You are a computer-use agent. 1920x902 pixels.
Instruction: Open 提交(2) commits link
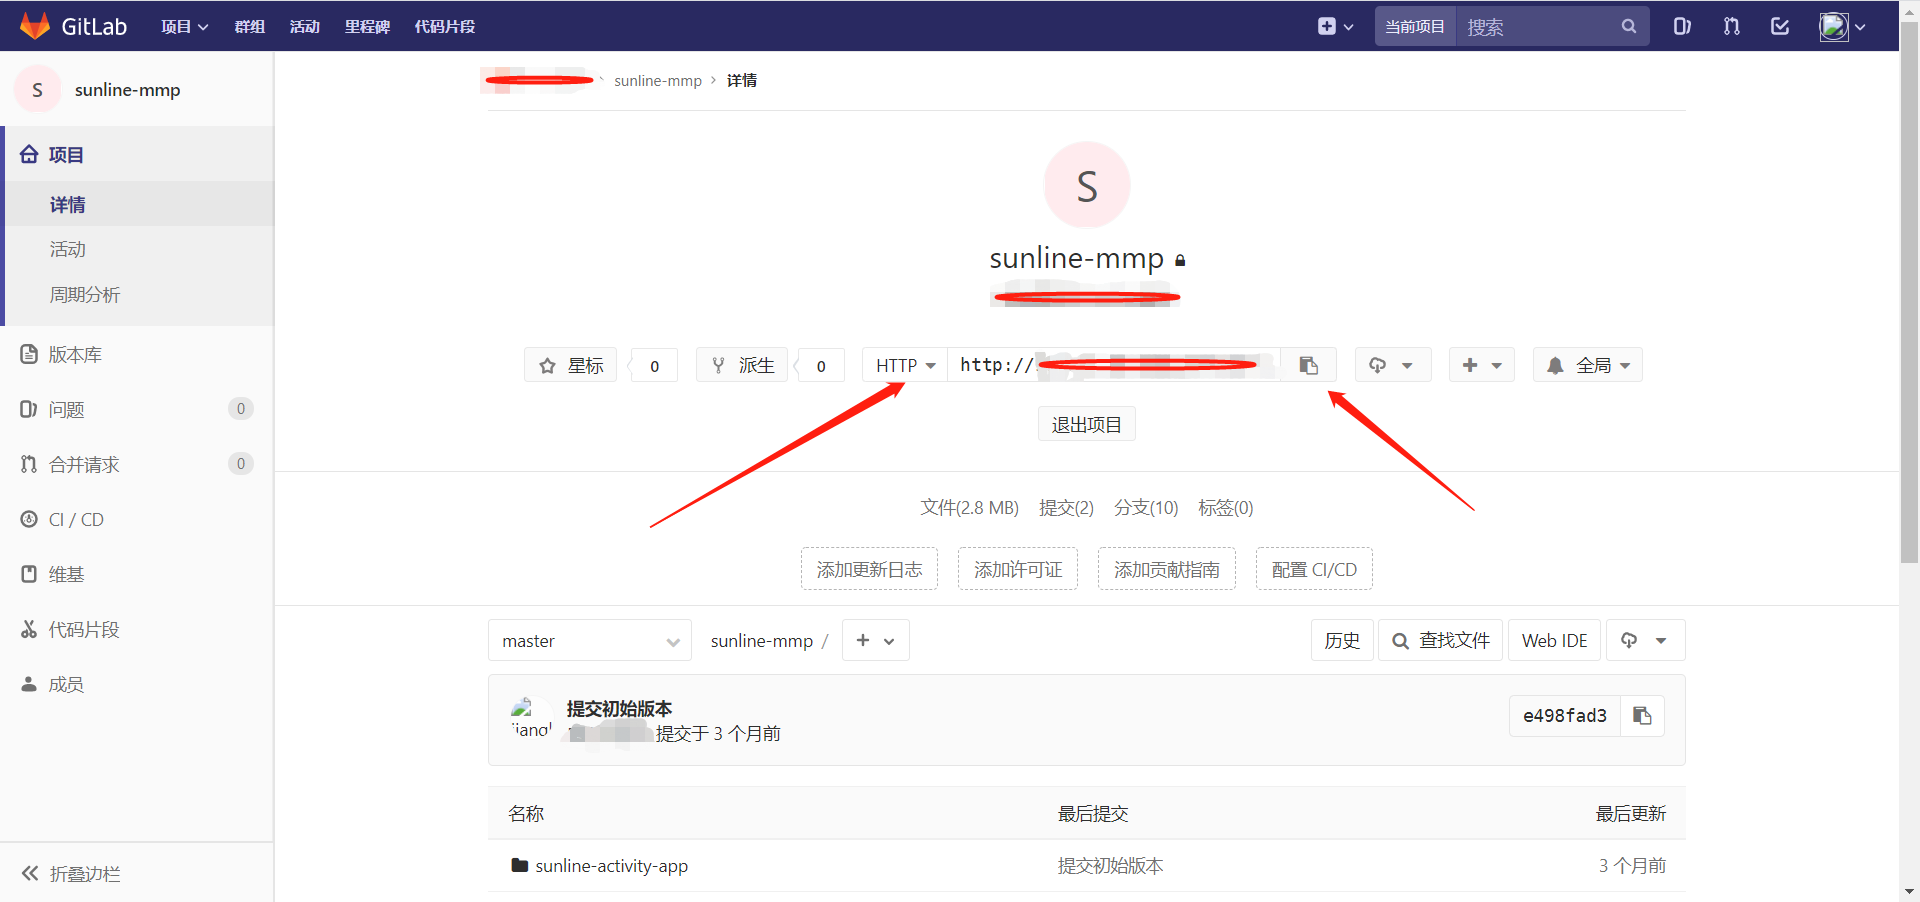click(x=1066, y=508)
